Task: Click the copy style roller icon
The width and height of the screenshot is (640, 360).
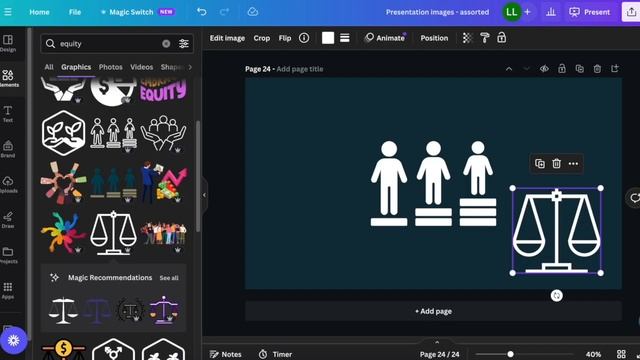Action: click(484, 38)
